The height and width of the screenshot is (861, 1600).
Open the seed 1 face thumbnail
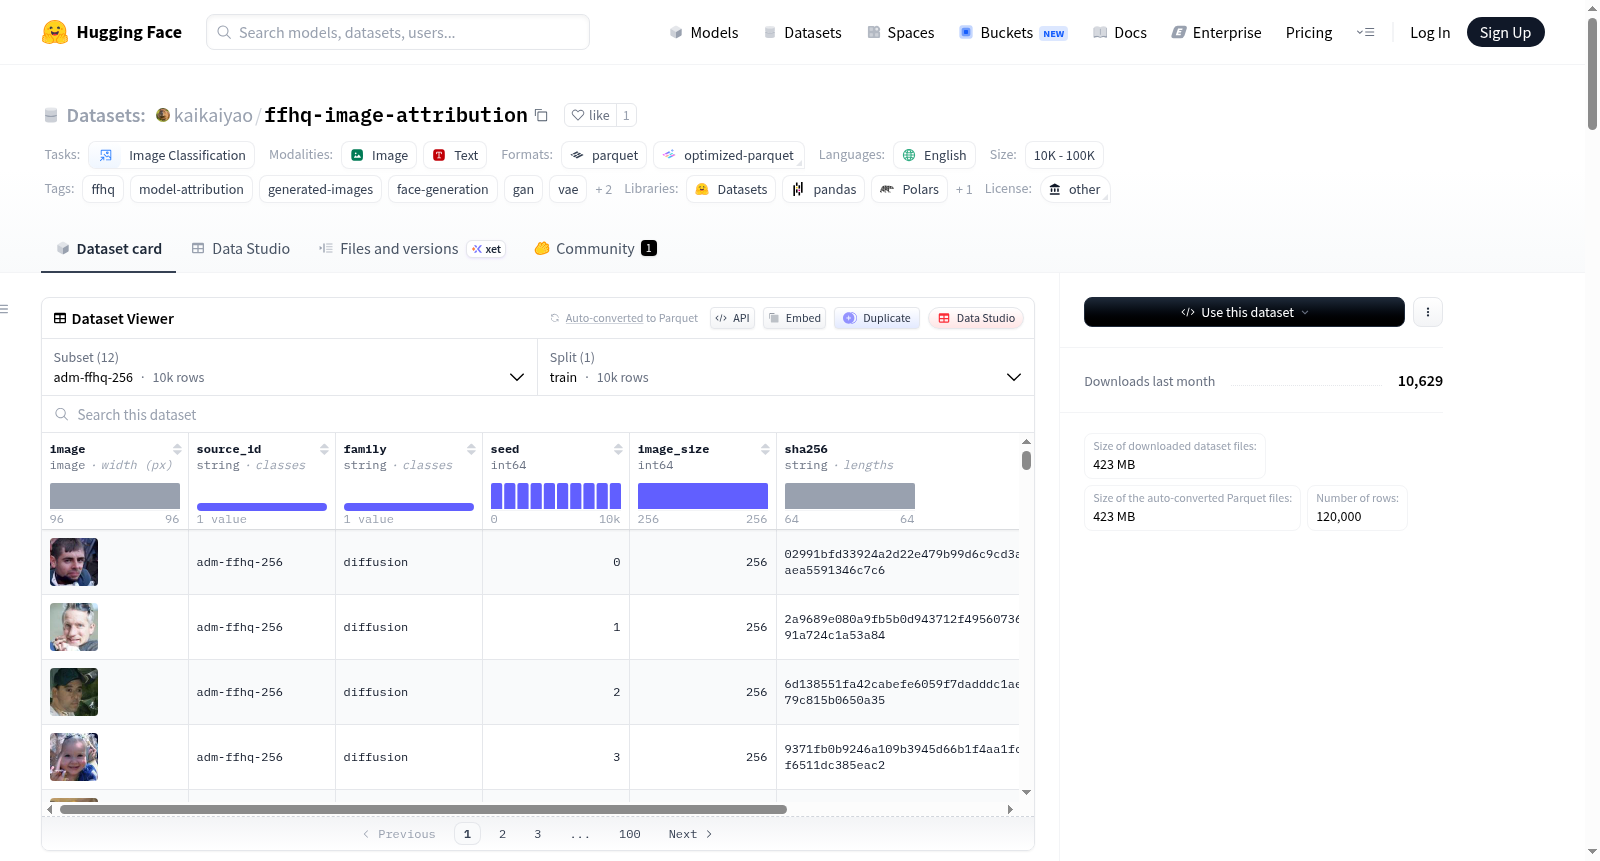tap(74, 627)
